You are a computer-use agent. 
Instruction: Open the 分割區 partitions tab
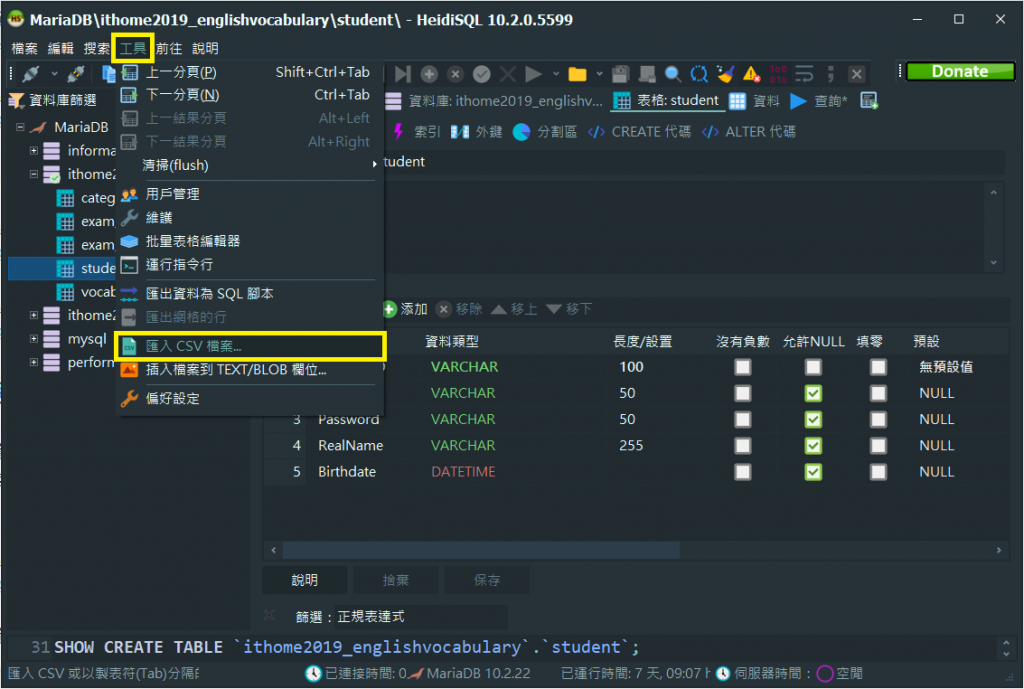click(545, 132)
